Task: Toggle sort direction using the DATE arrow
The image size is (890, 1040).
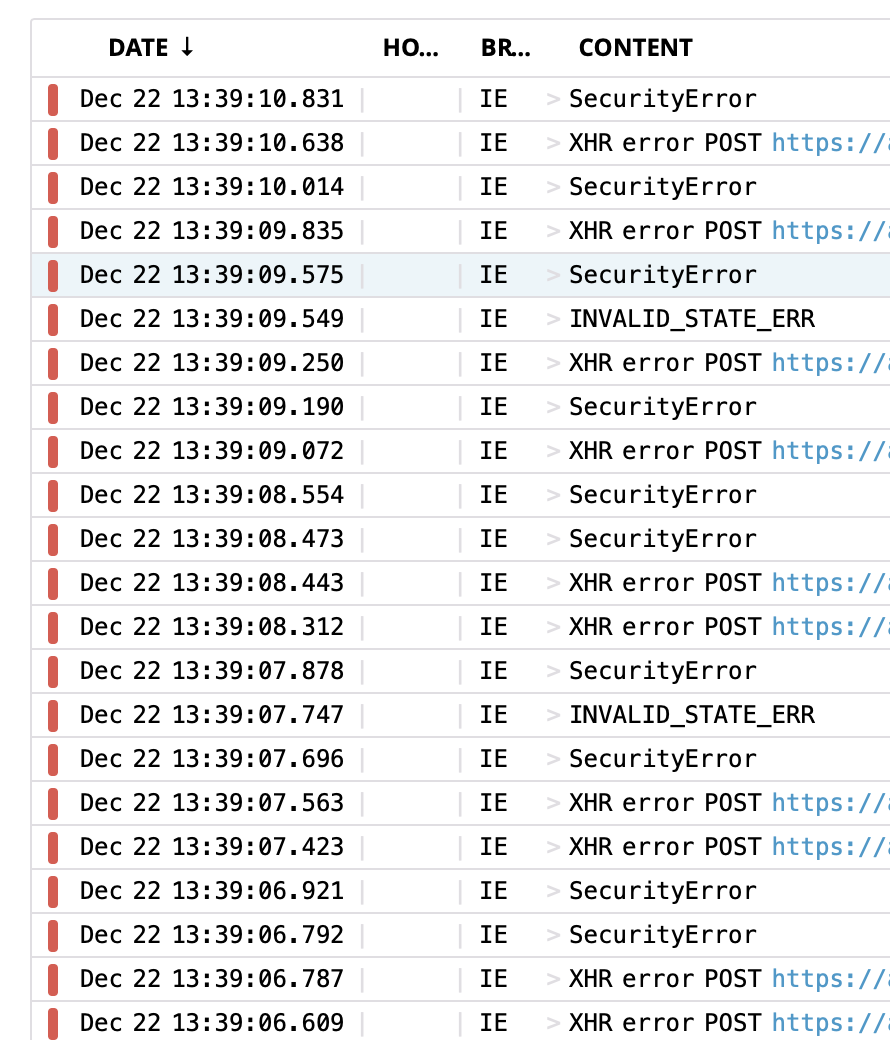Action: [187, 47]
